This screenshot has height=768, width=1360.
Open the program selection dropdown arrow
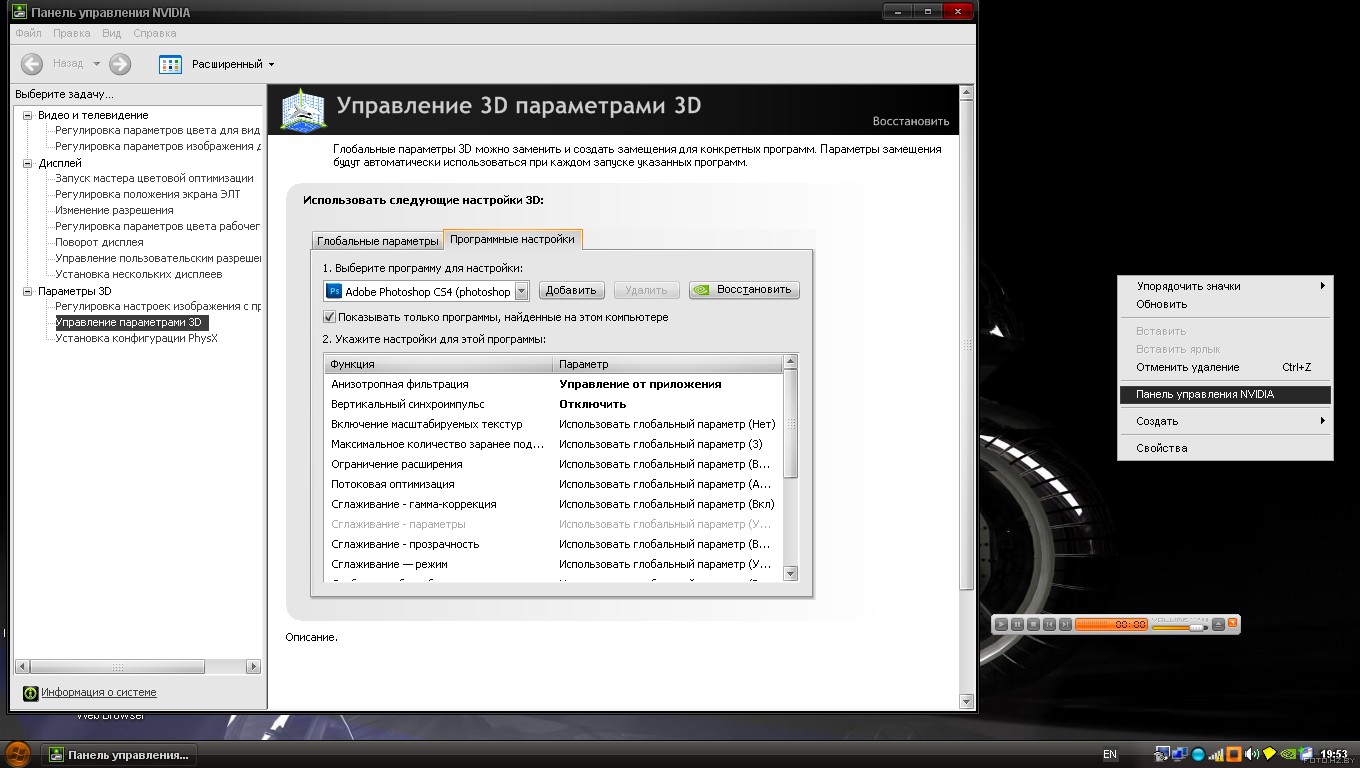521,291
